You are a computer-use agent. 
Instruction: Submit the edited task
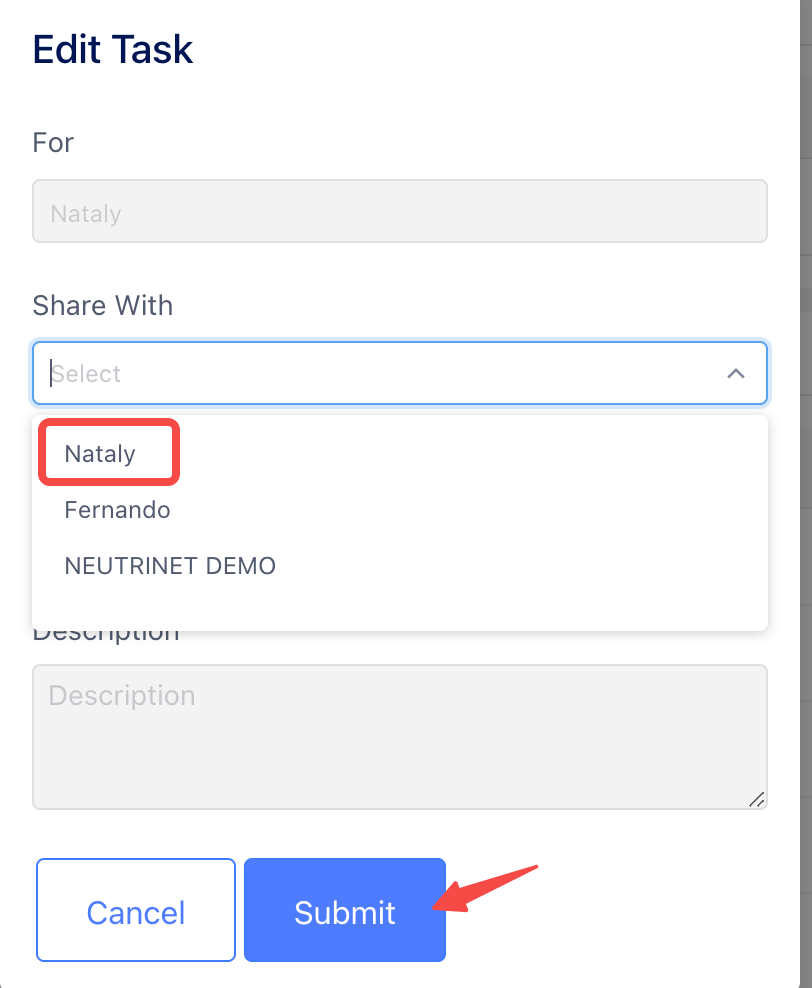[x=345, y=910]
